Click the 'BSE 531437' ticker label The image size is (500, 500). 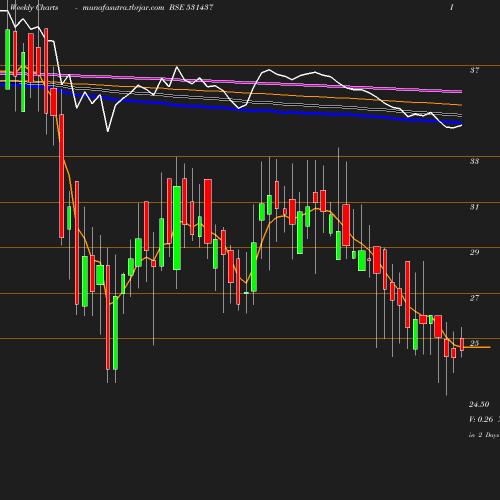[x=191, y=7]
